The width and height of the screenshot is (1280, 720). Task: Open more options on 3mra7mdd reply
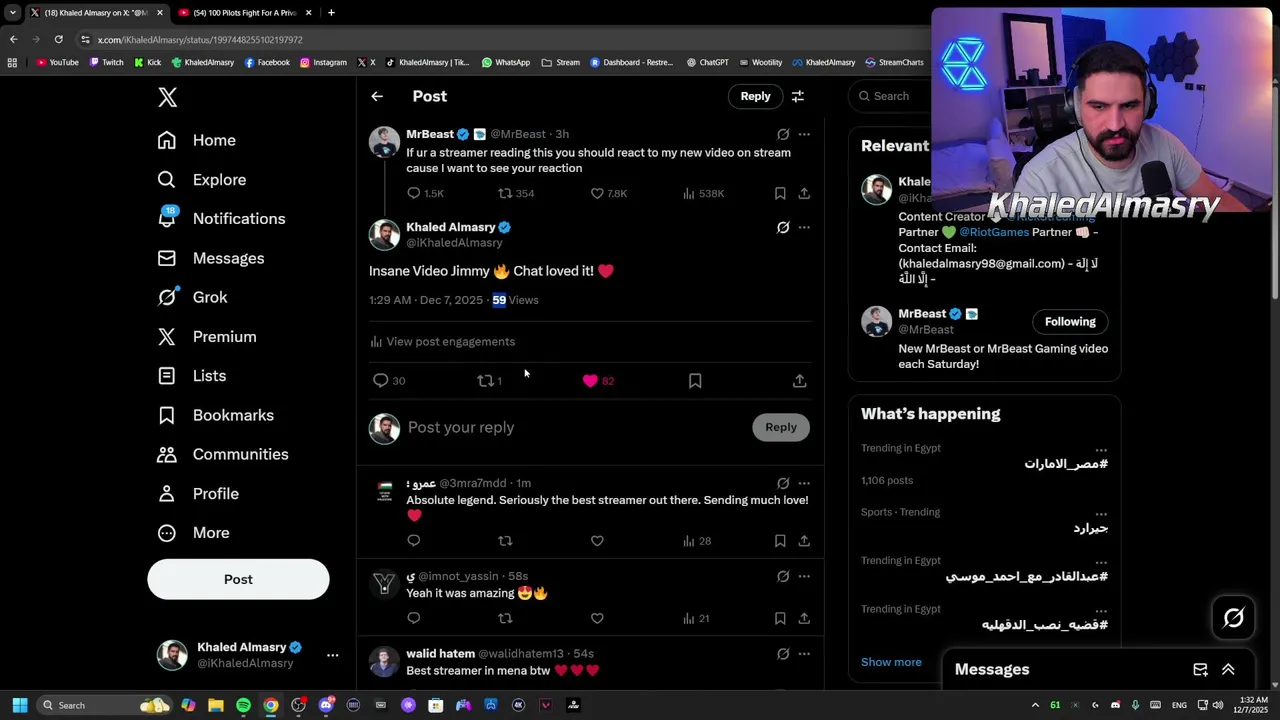(x=804, y=483)
